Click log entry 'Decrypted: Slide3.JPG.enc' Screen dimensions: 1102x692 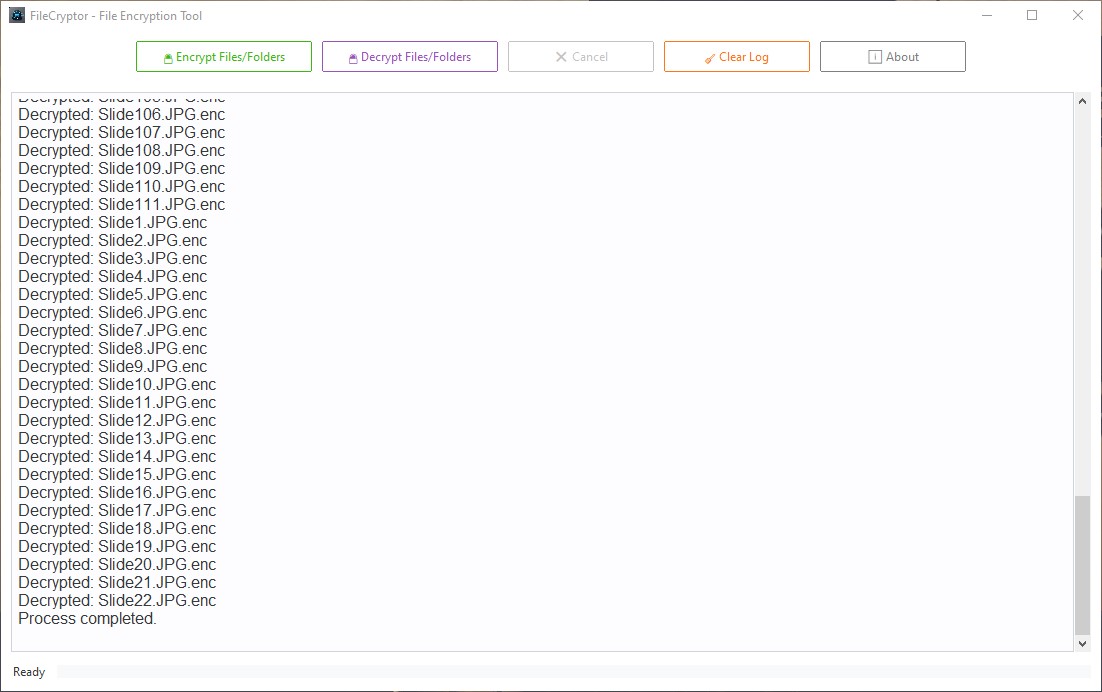pyautogui.click(x=112, y=259)
